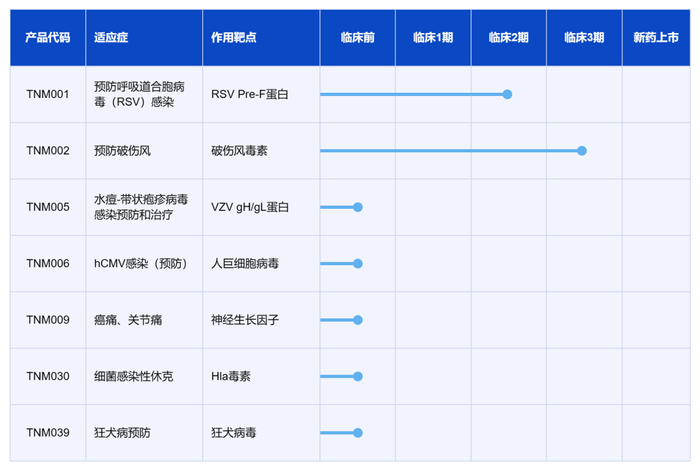The width and height of the screenshot is (700, 472).
Task: Click the 神经生长因子 target cell
Action: coord(261,320)
